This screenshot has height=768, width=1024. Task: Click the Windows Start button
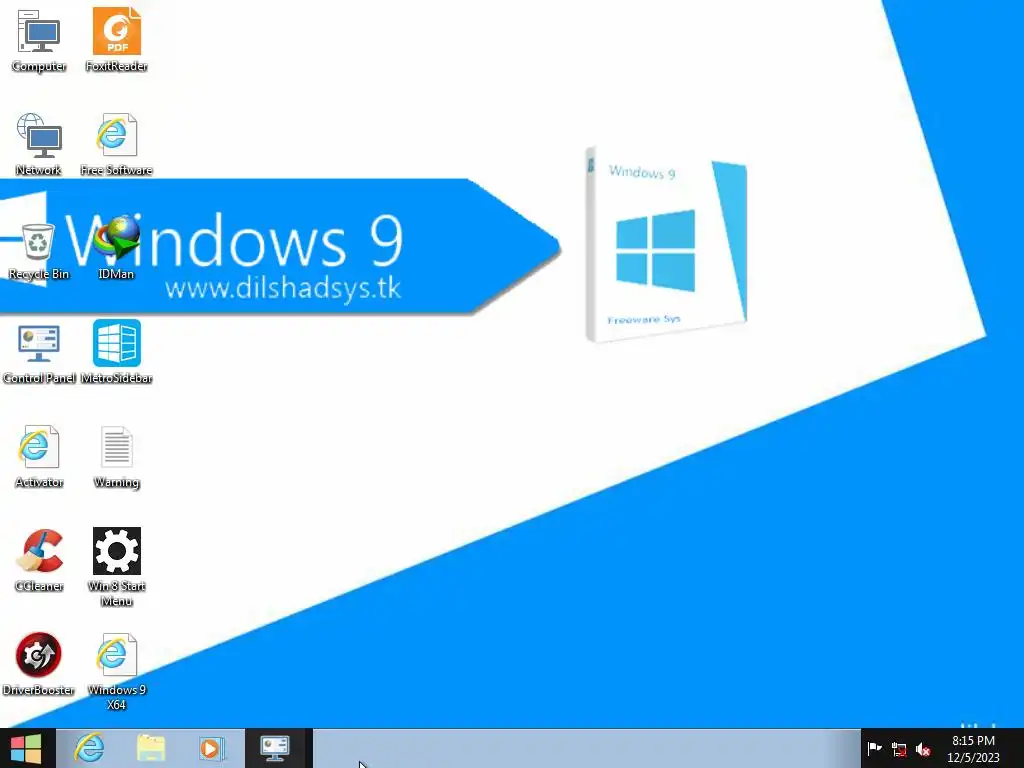[26, 748]
